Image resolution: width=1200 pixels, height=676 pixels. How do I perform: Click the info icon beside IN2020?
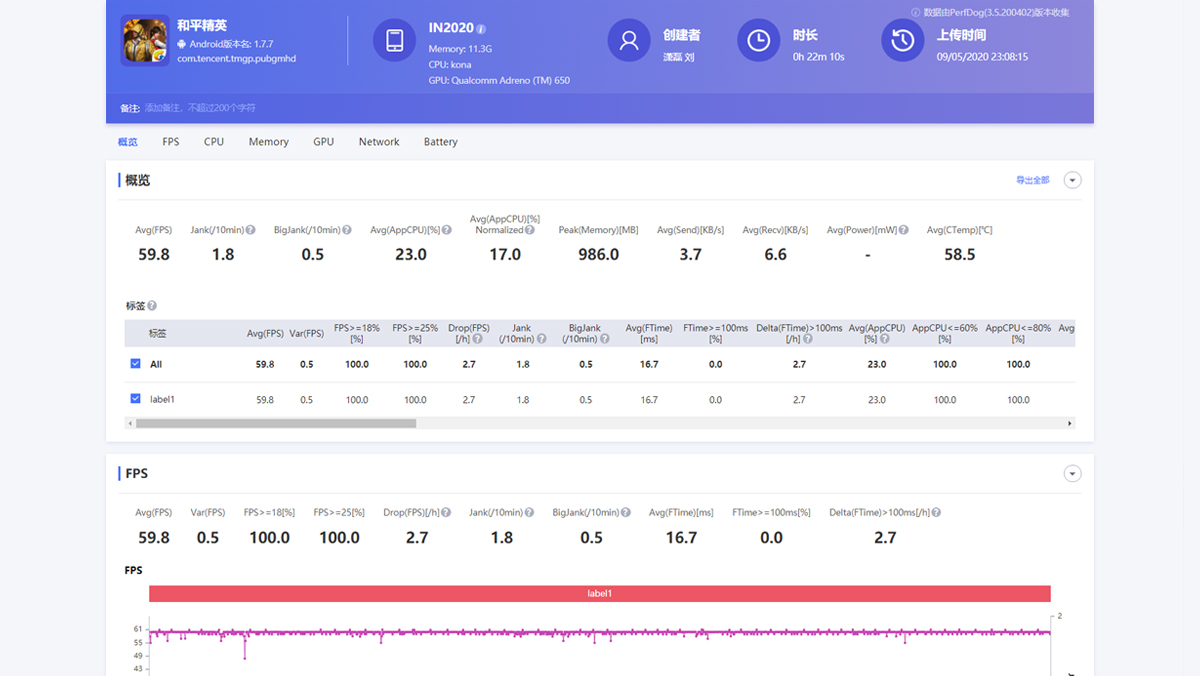click(x=482, y=29)
